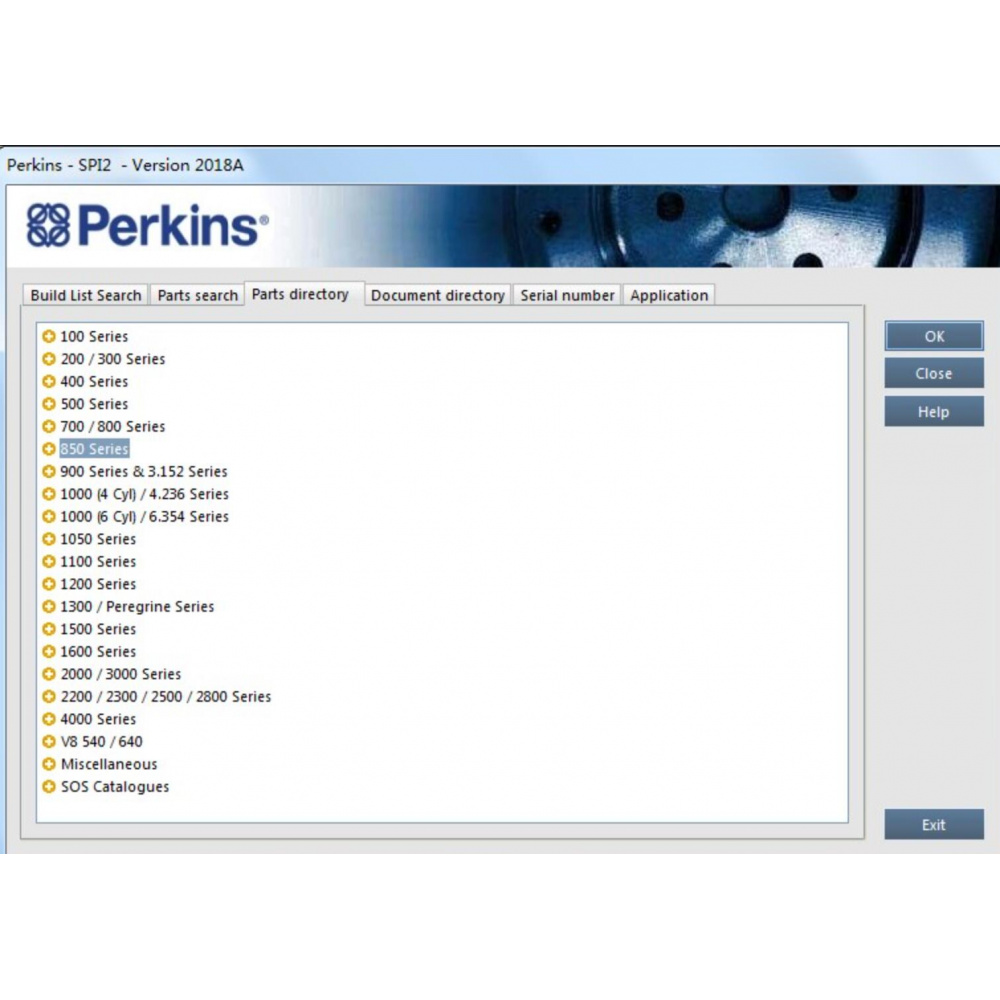Click plus icon beside 2000 / 3000 Series
1000x1000 pixels.
click(x=48, y=674)
